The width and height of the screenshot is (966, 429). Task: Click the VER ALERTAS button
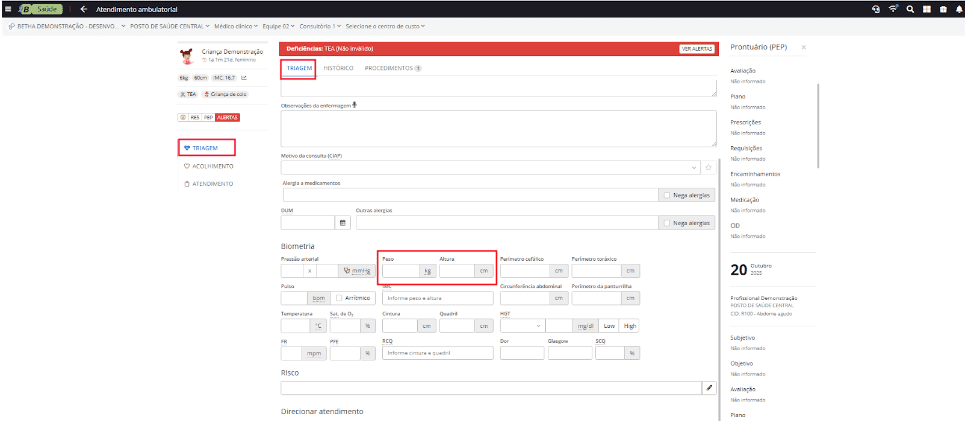696,48
